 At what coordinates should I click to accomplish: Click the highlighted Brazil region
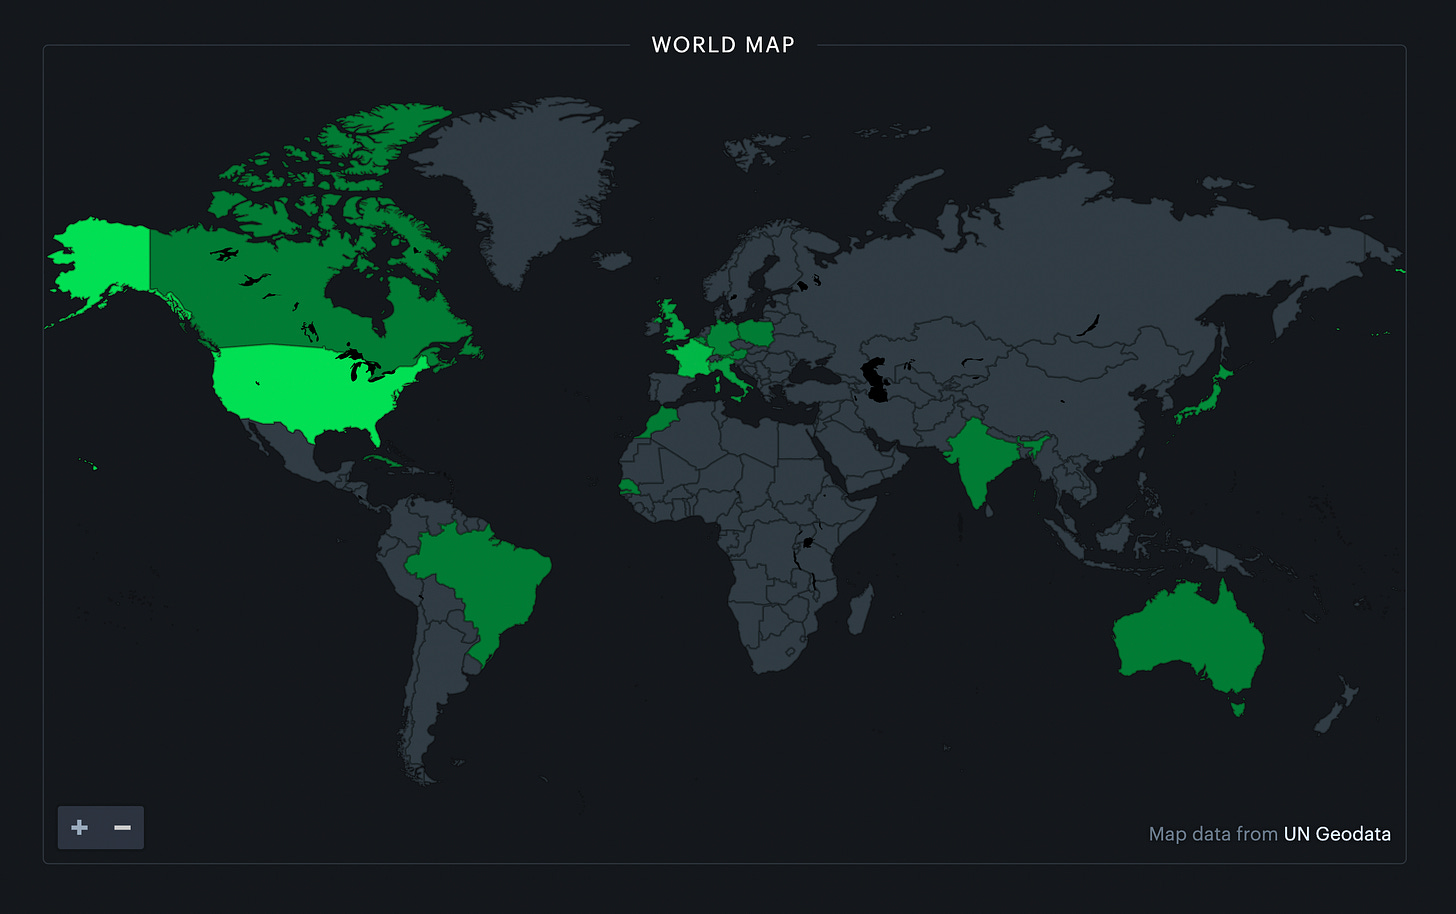click(480, 580)
